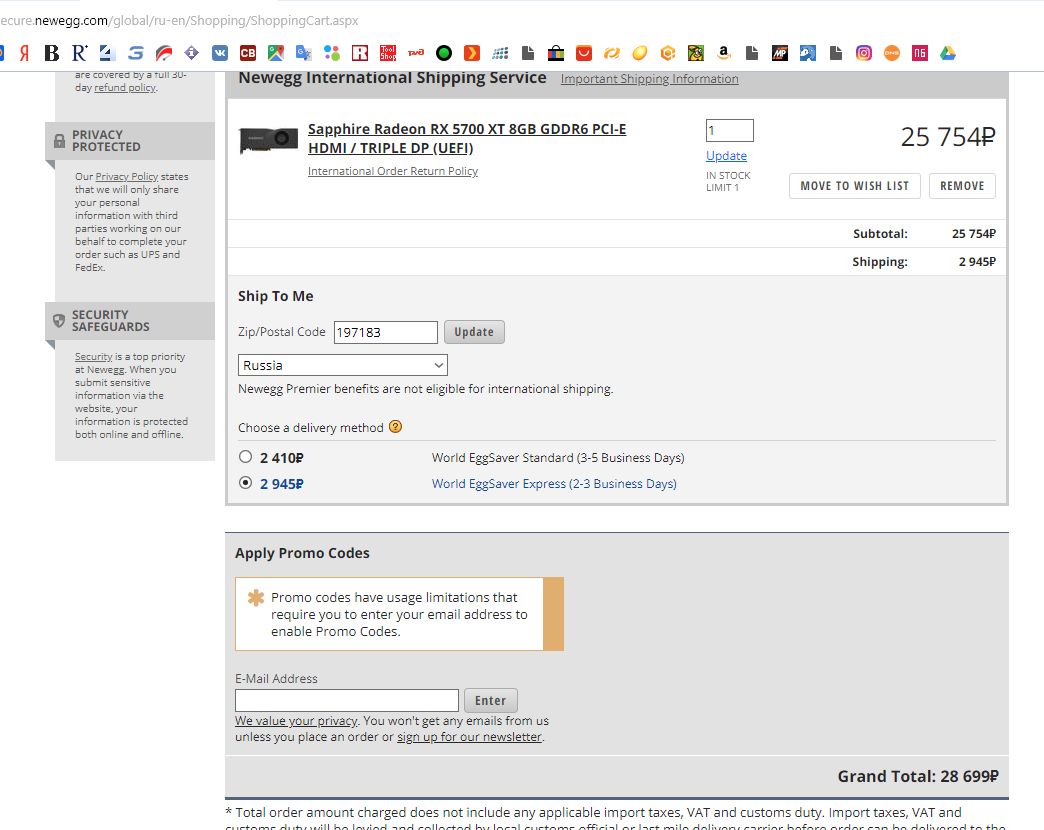
Task: Open International Order Return Policy link
Action: [393, 171]
